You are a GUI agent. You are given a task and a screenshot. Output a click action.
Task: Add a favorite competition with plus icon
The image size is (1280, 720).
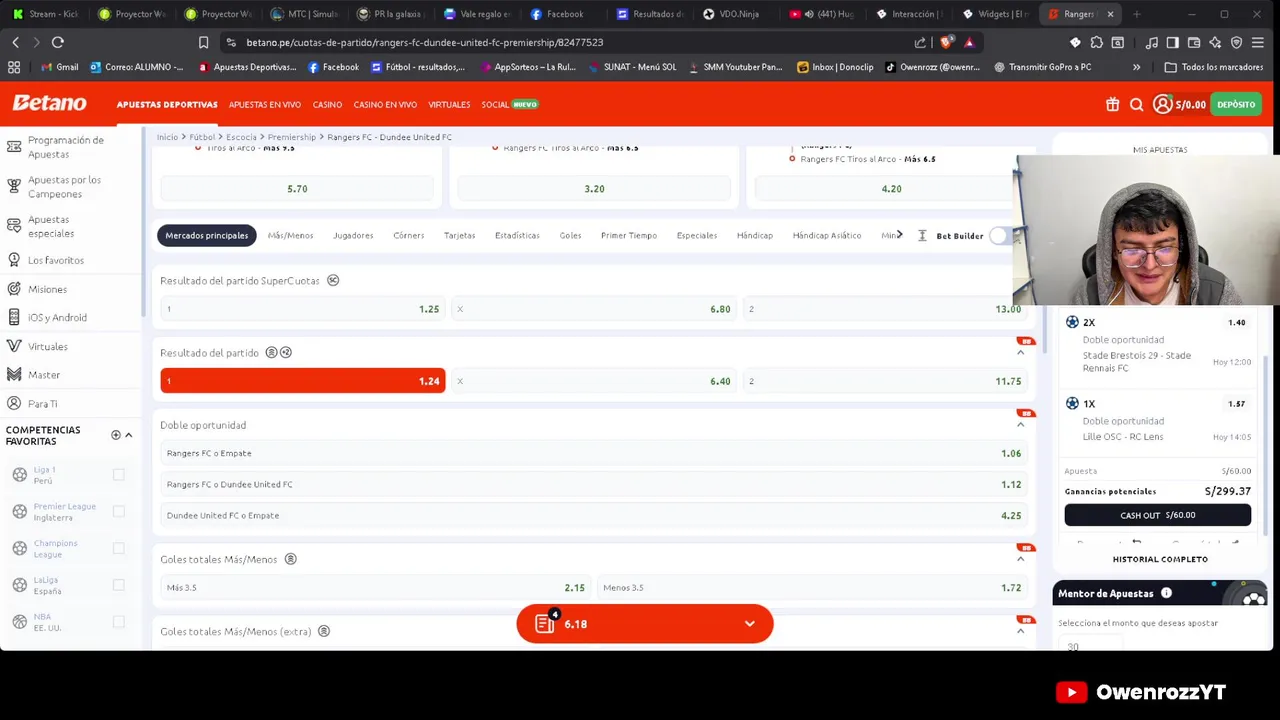click(115, 435)
